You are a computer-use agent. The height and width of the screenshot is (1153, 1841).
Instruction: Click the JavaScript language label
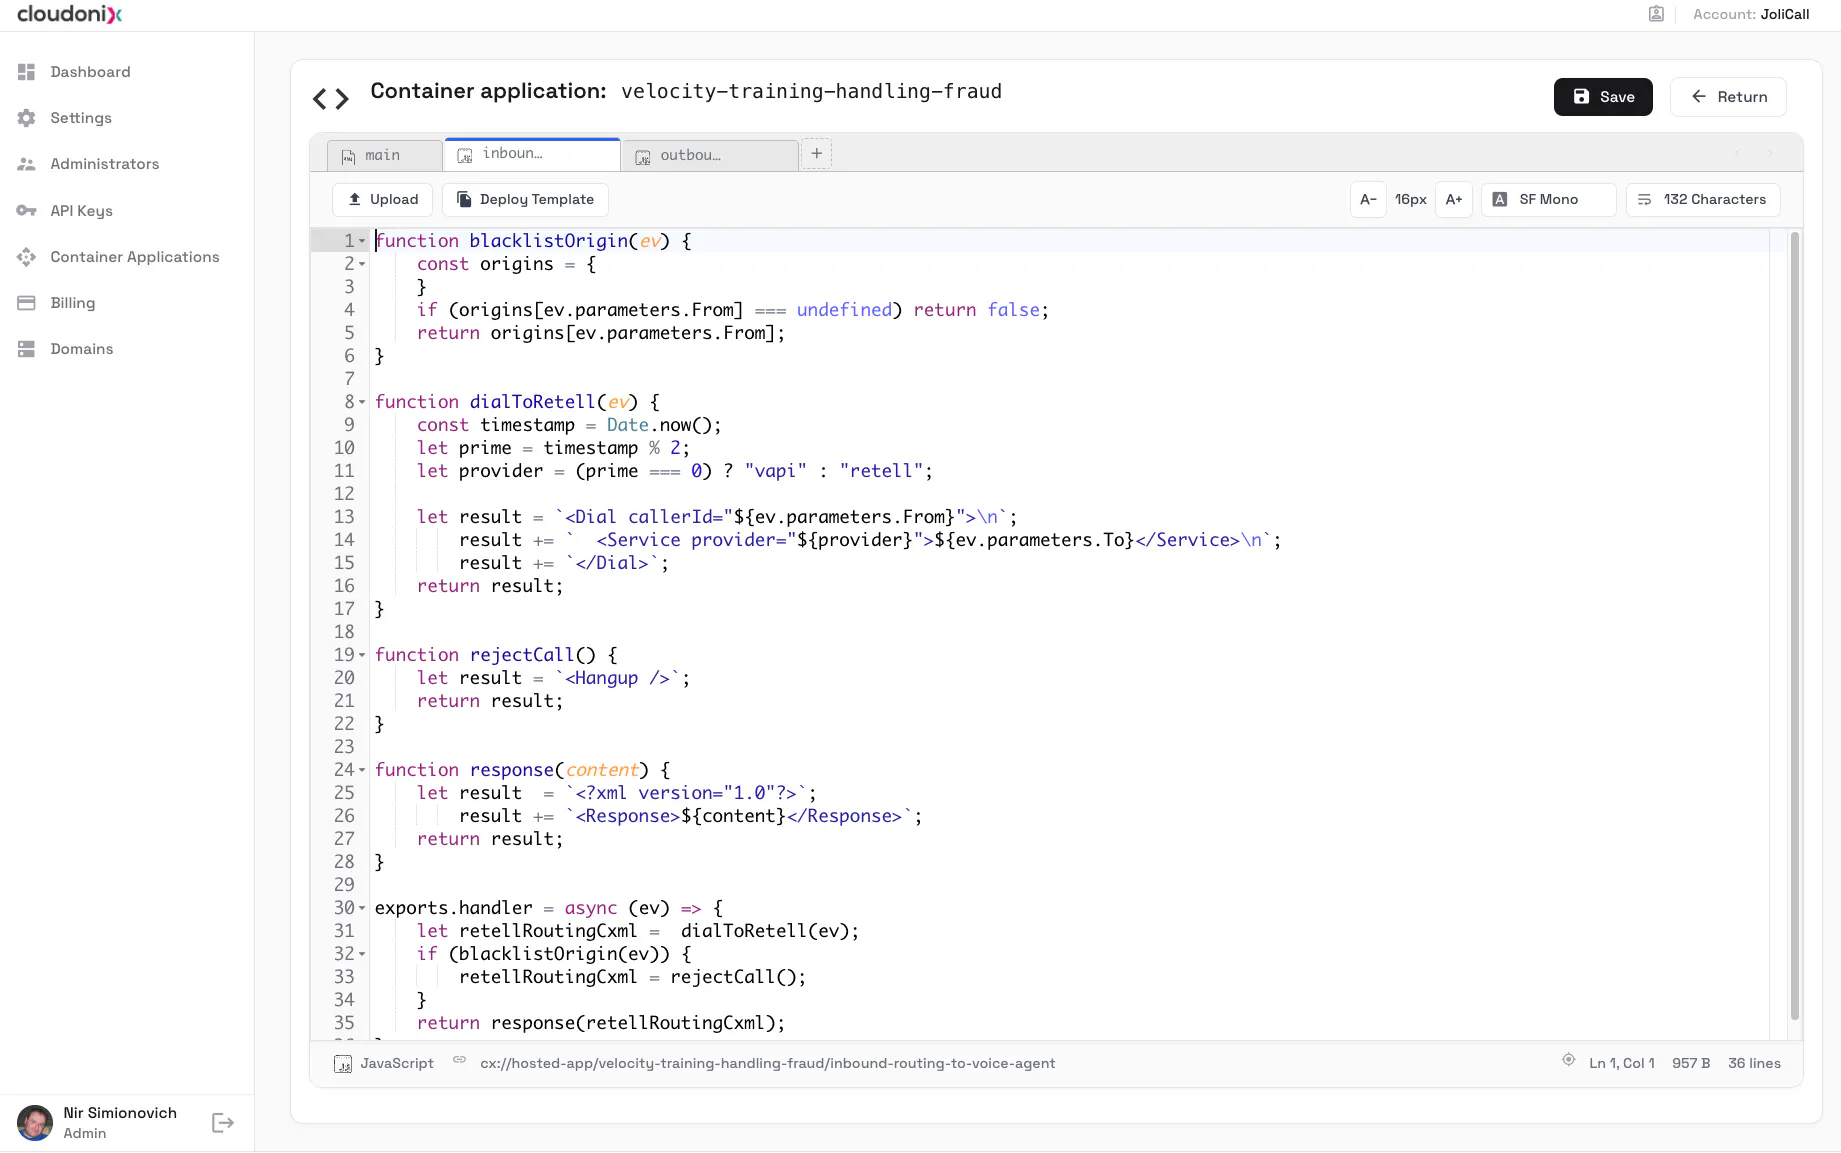coord(397,1064)
